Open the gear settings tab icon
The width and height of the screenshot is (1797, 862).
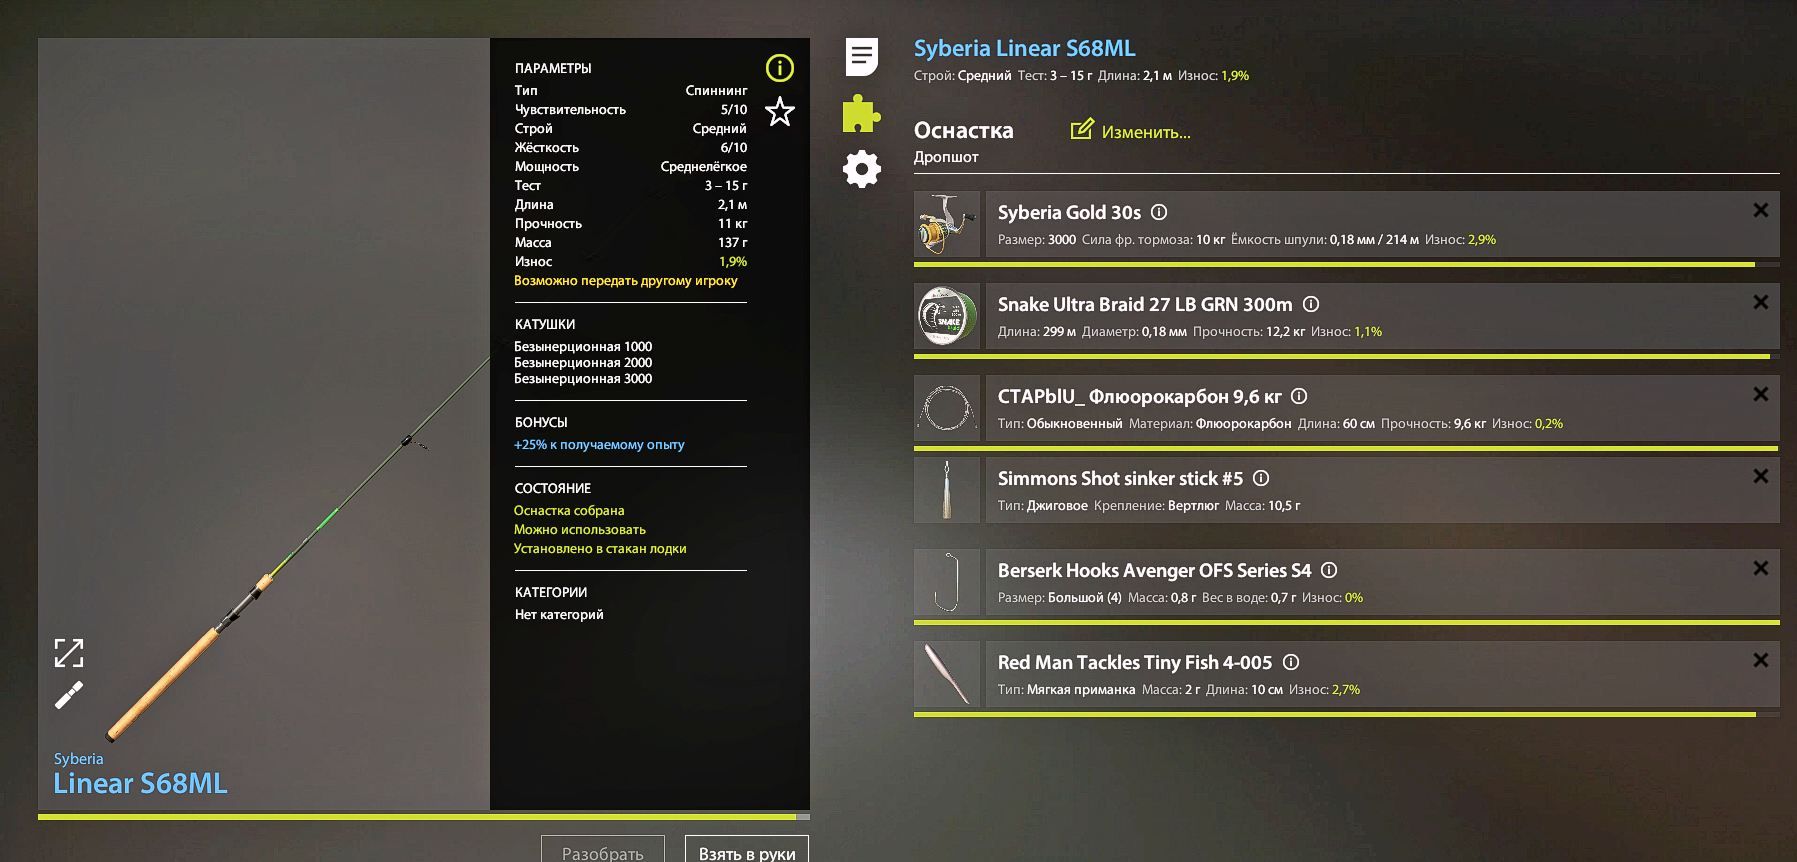pos(861,169)
